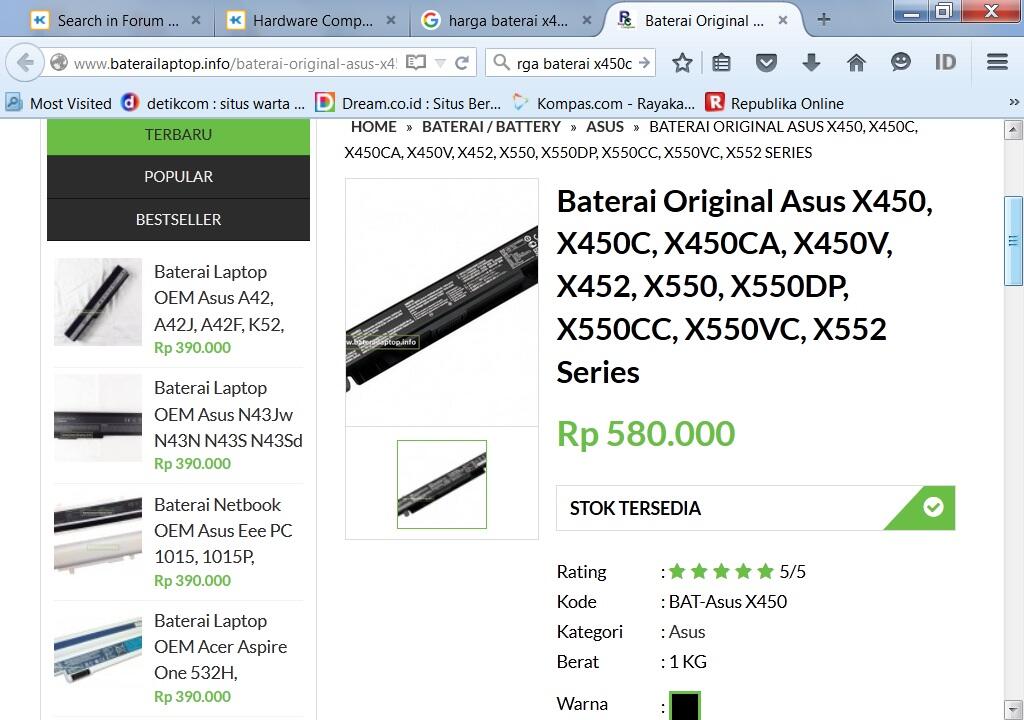Open the Most Visited bookmarks folder
The image size is (1024, 720).
click(59, 103)
